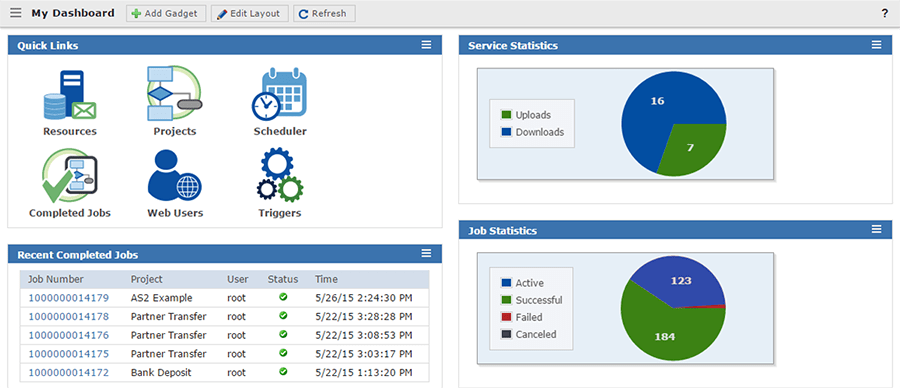
Task: Open job number 1000000014179
Action: point(68,298)
